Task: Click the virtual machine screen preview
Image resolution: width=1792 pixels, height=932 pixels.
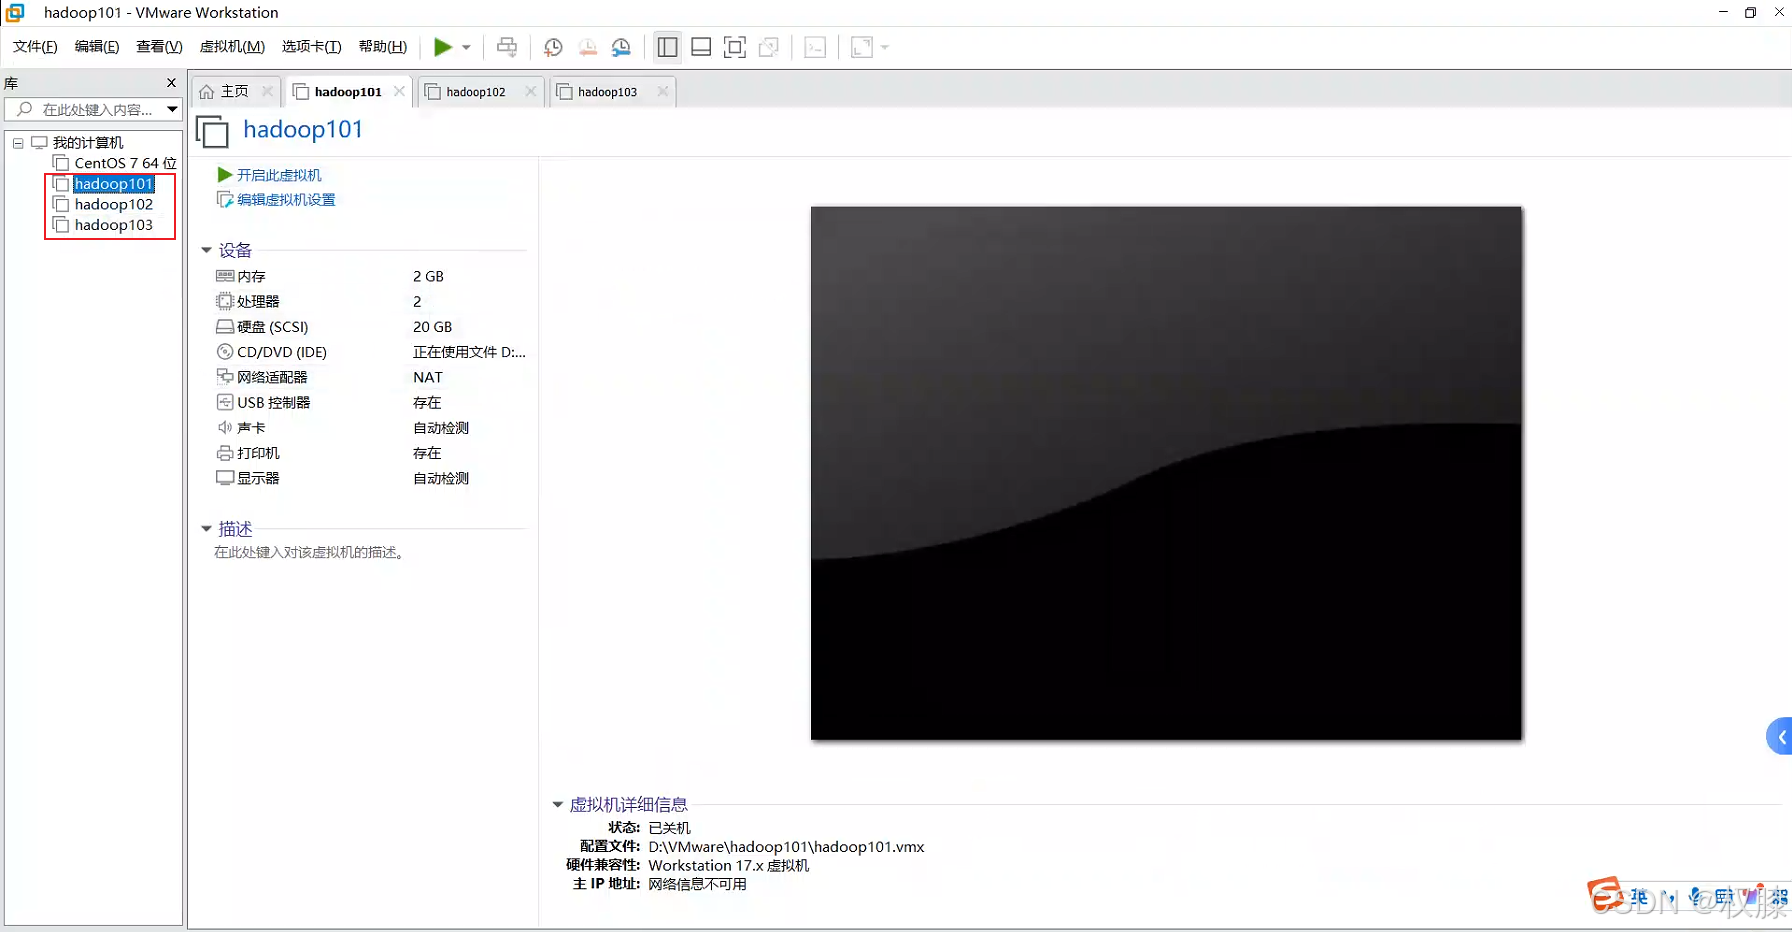Action: click(1166, 473)
